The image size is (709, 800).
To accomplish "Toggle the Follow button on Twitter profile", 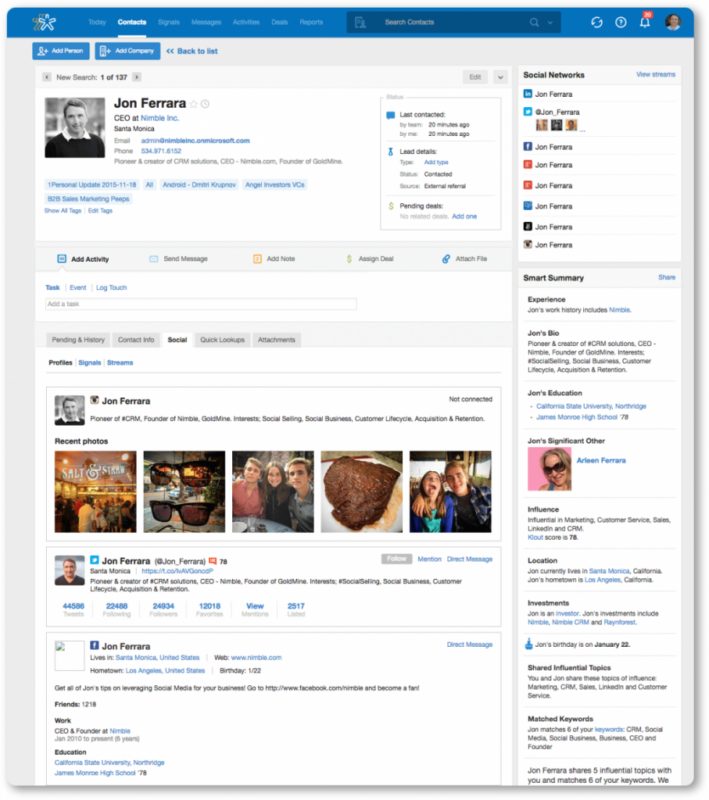I will tap(397, 559).
